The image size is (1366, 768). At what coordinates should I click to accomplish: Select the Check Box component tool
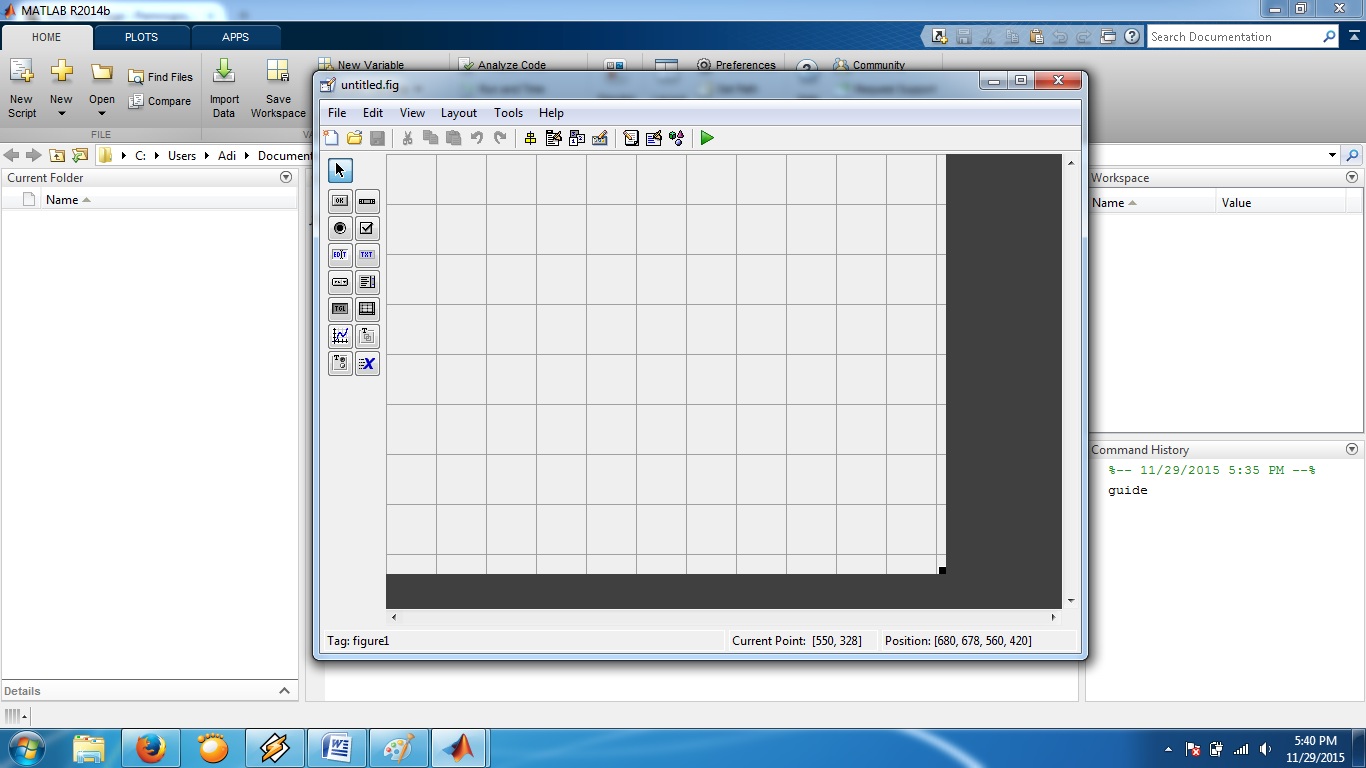tap(367, 228)
